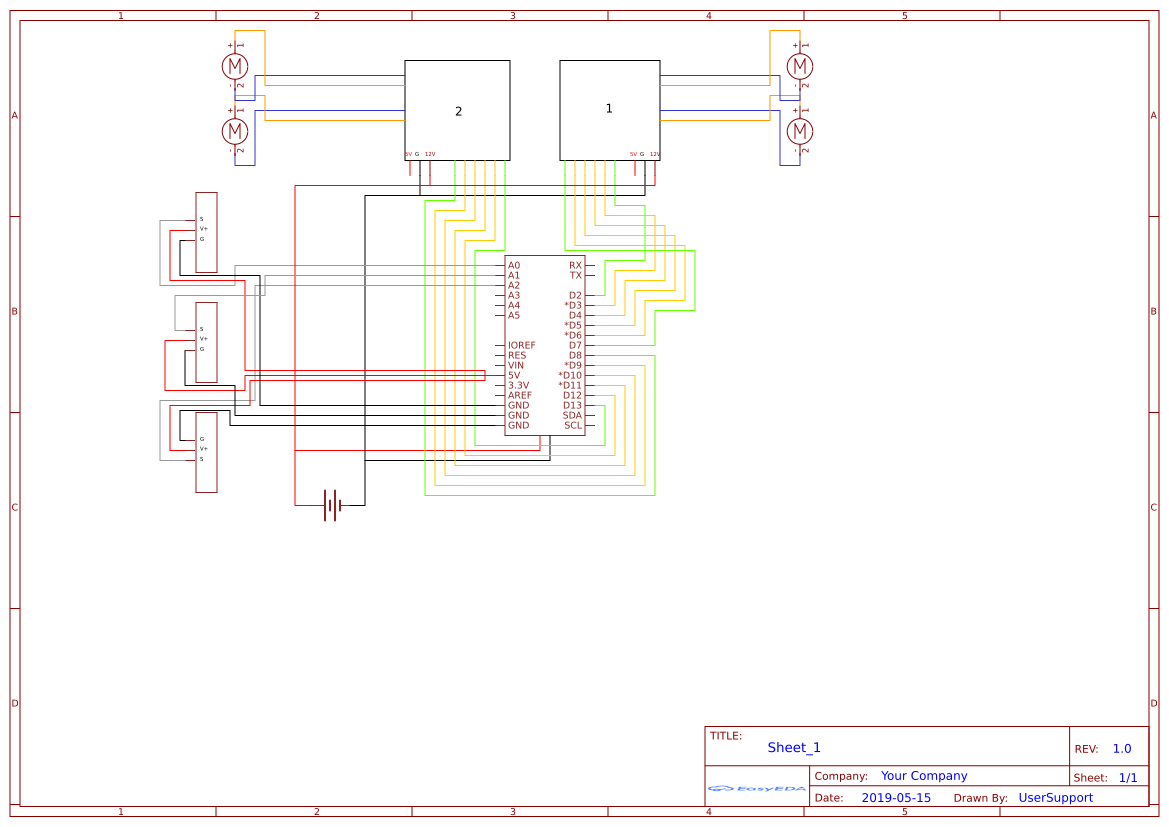Screen dimensions: 1169x827
Task: Select the D2 pin label
Action: pyautogui.click(x=576, y=295)
